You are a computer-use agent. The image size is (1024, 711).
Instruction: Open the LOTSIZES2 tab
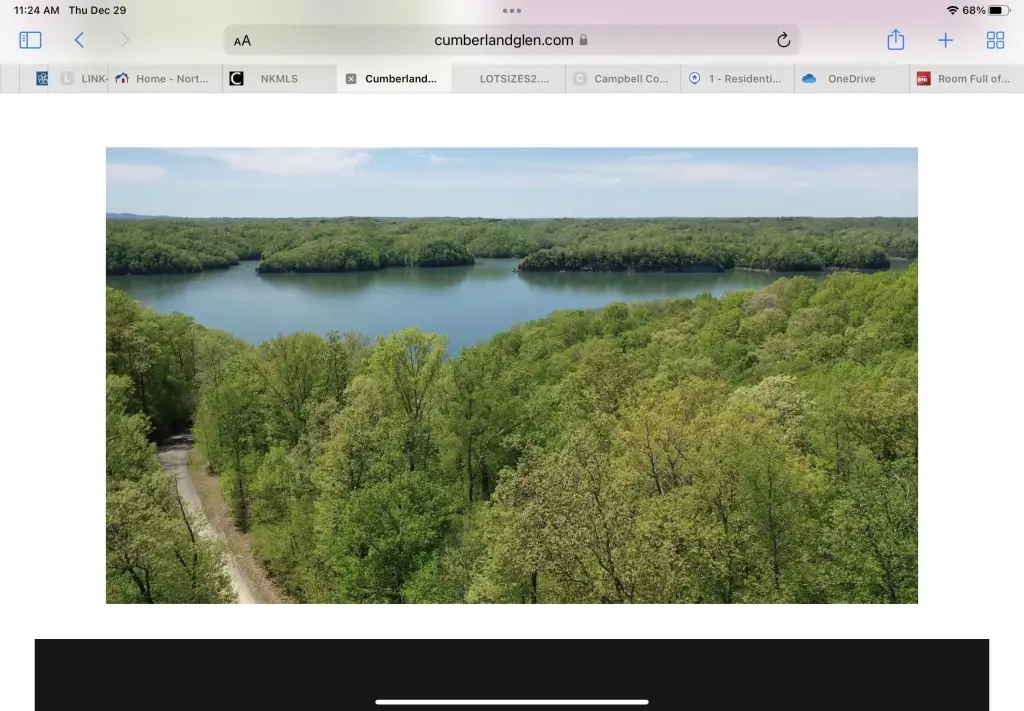[514, 79]
